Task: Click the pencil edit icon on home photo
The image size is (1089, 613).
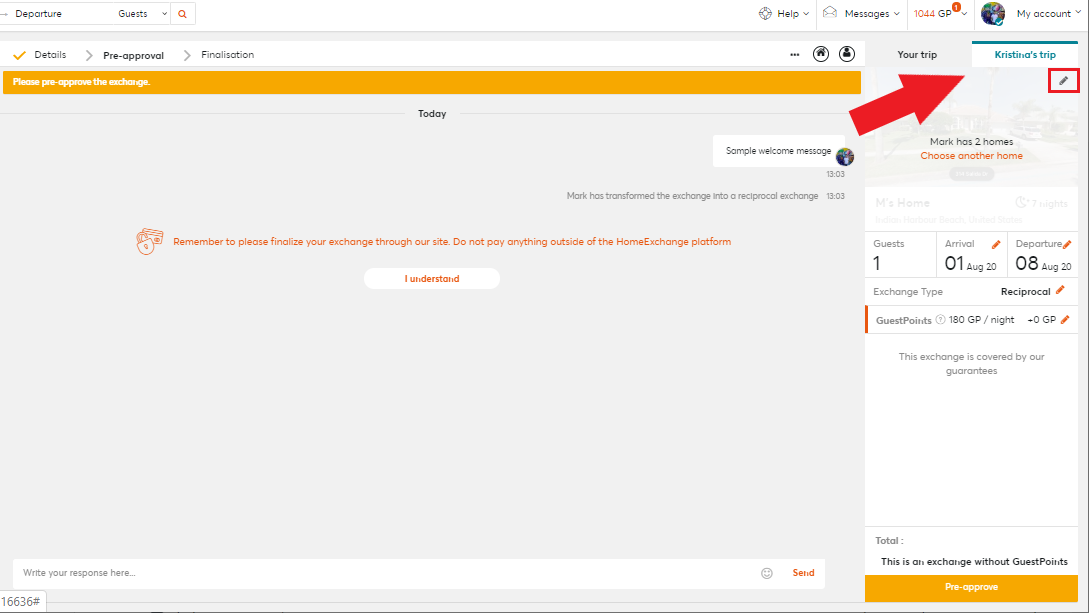Action: [1063, 81]
